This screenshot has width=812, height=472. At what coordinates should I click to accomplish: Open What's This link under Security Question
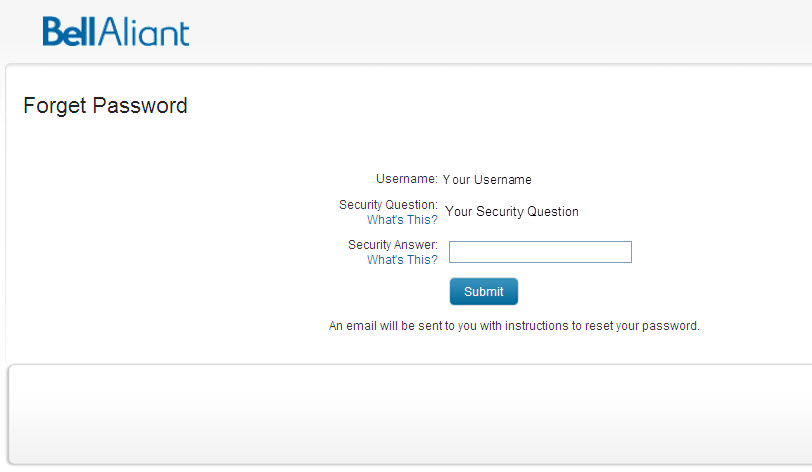(x=402, y=220)
